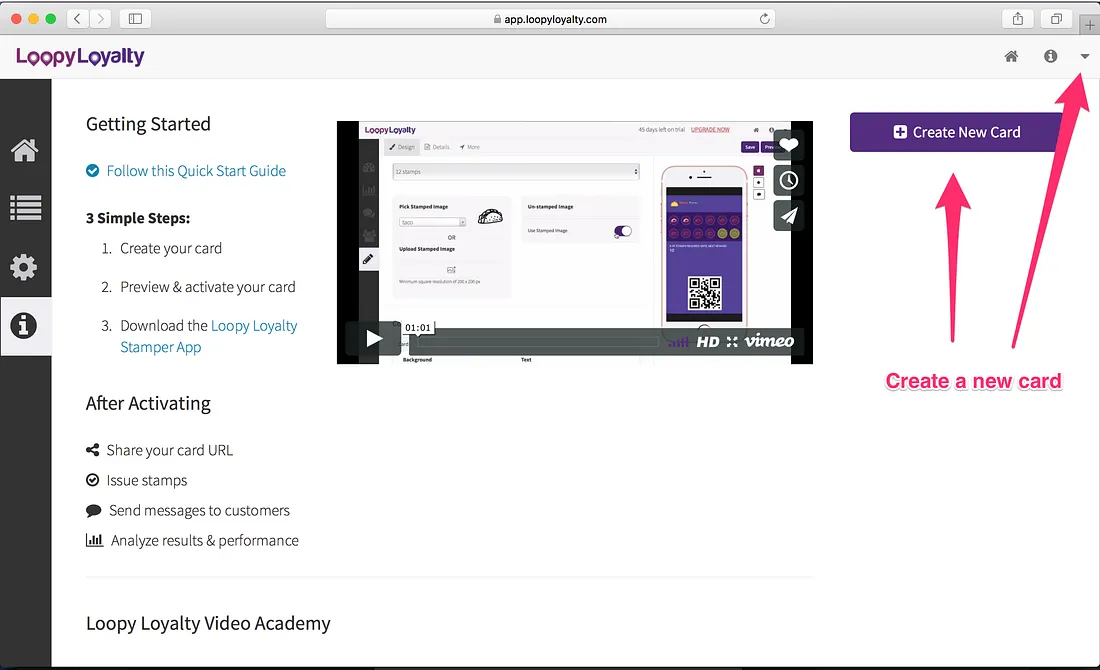Click the video progress bar
1100x670 pixels.
tap(537, 342)
